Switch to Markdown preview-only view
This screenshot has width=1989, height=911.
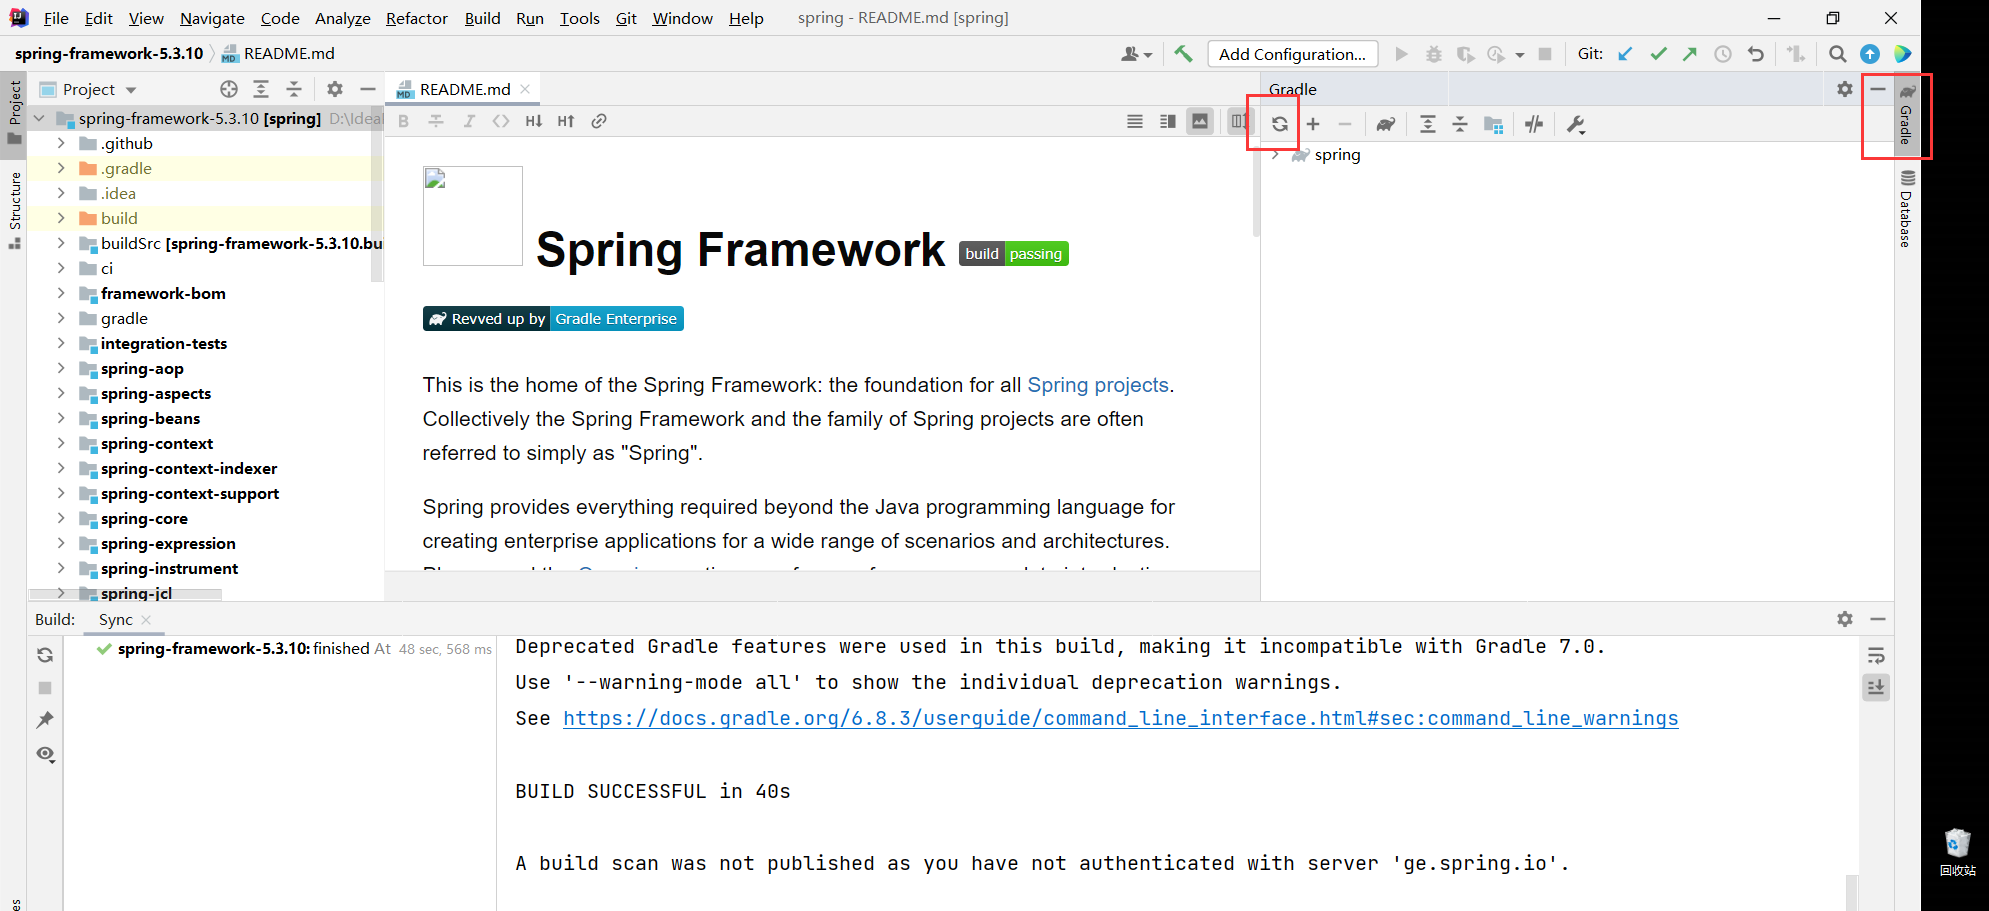[x=1200, y=121]
